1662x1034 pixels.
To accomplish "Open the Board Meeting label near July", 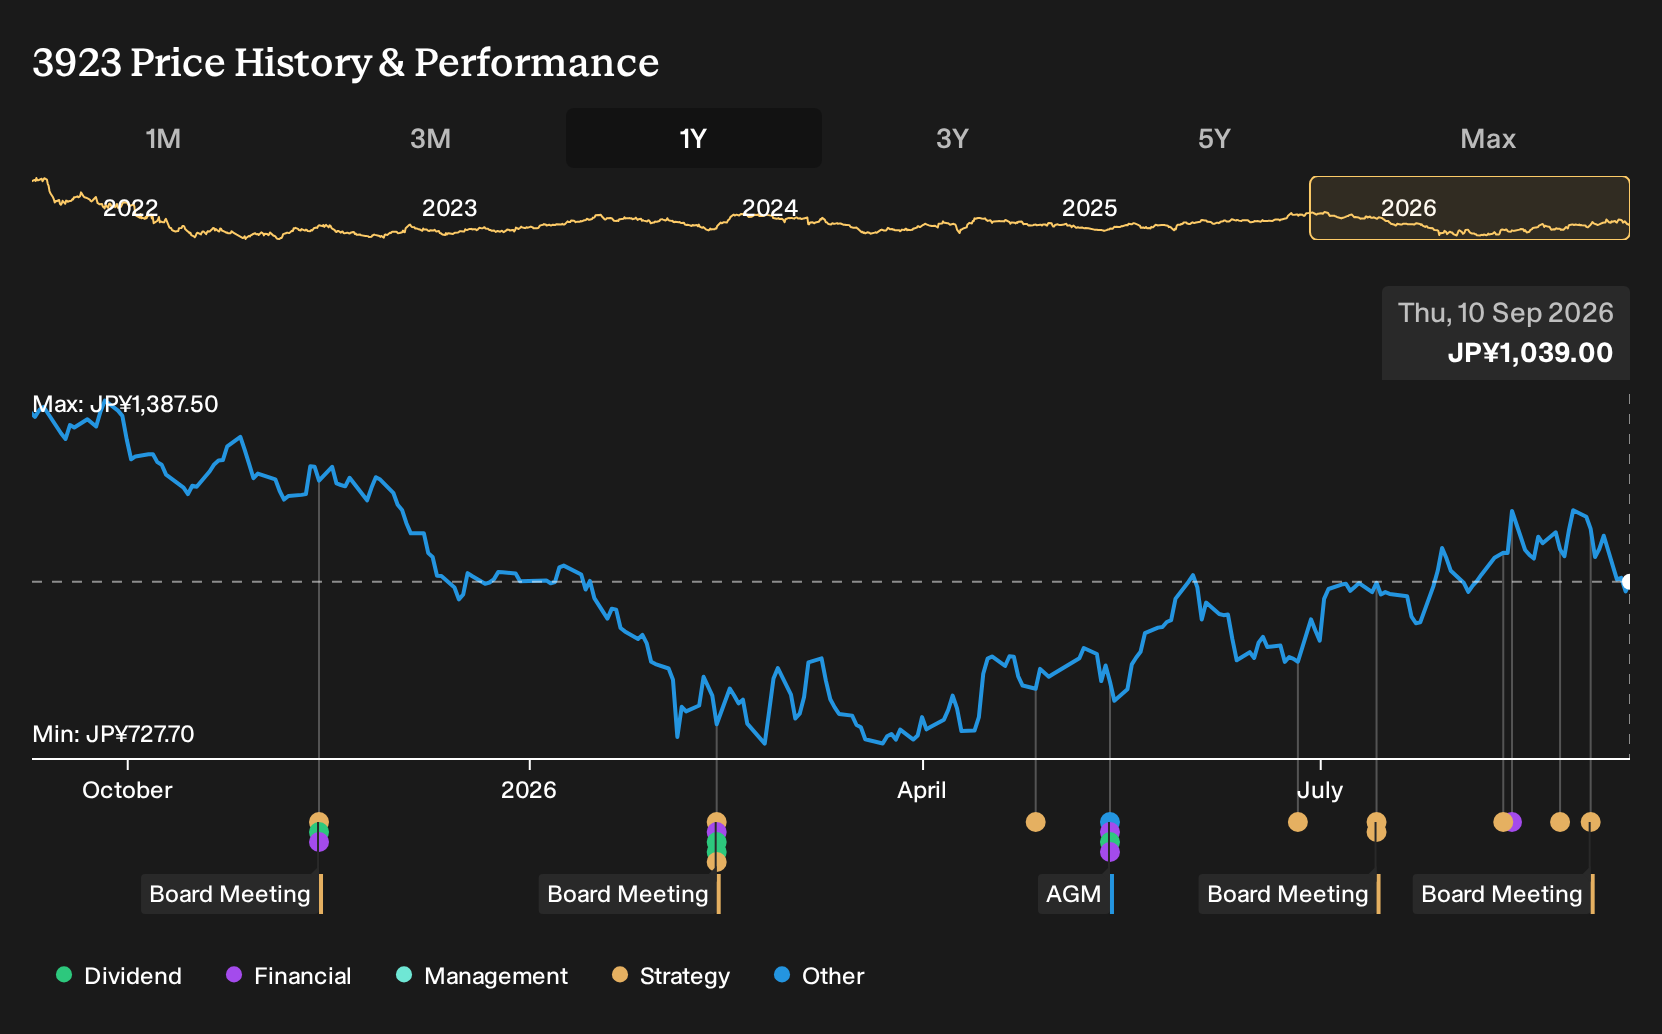I will [1289, 894].
